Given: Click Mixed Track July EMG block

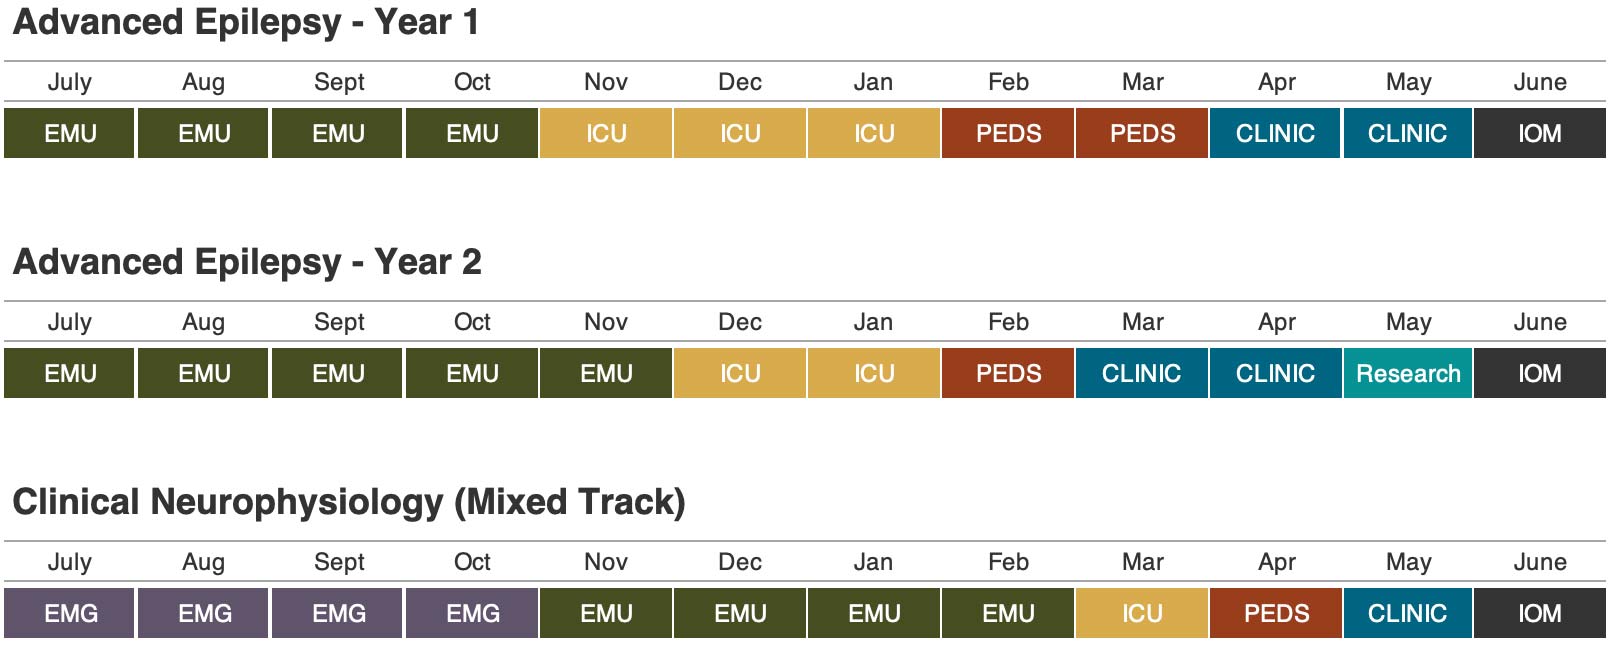Looking at the screenshot, I should [x=70, y=613].
